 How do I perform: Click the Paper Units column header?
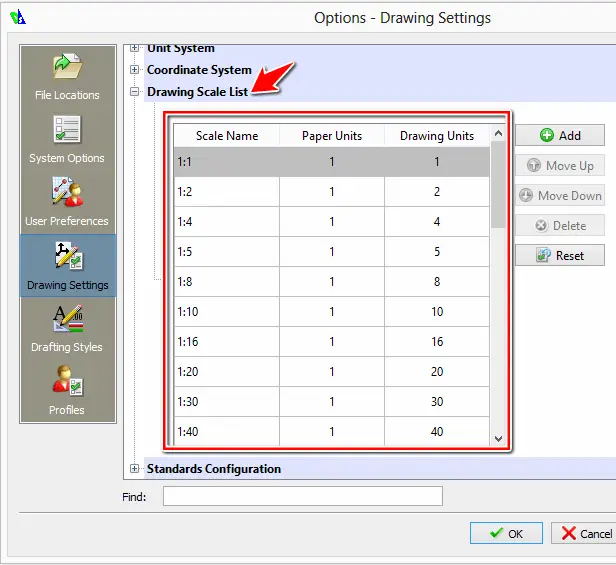(x=332, y=136)
